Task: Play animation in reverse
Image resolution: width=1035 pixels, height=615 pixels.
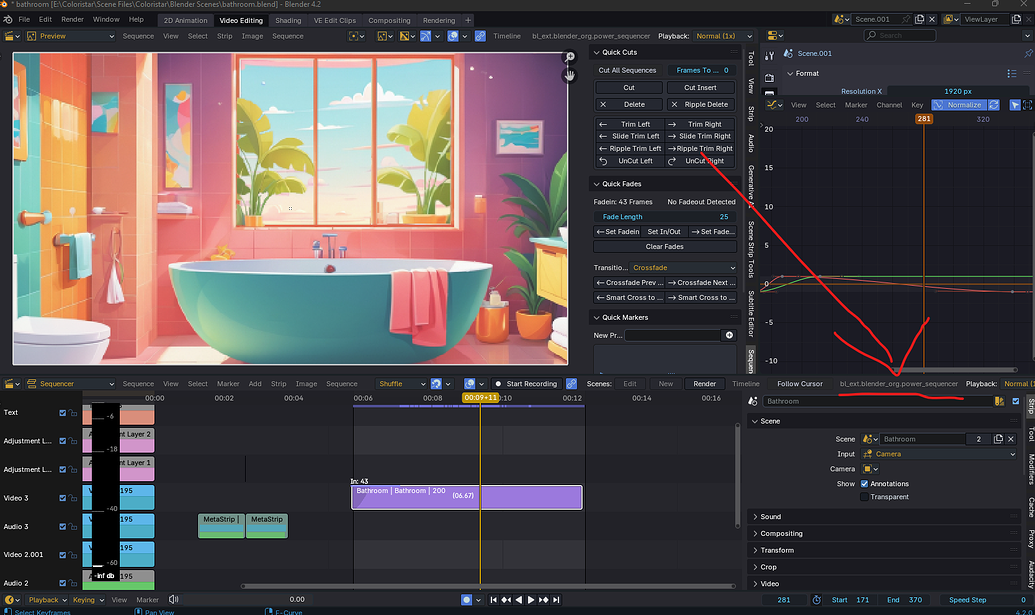Action: click(x=519, y=600)
